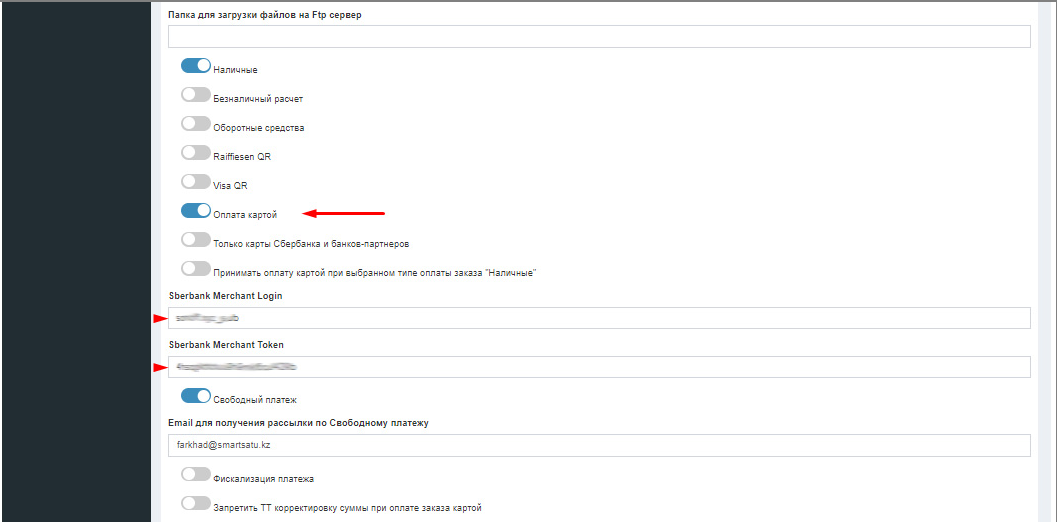Enable the Raiffiesen QR payment toggle
1057x522 pixels.
click(196, 153)
